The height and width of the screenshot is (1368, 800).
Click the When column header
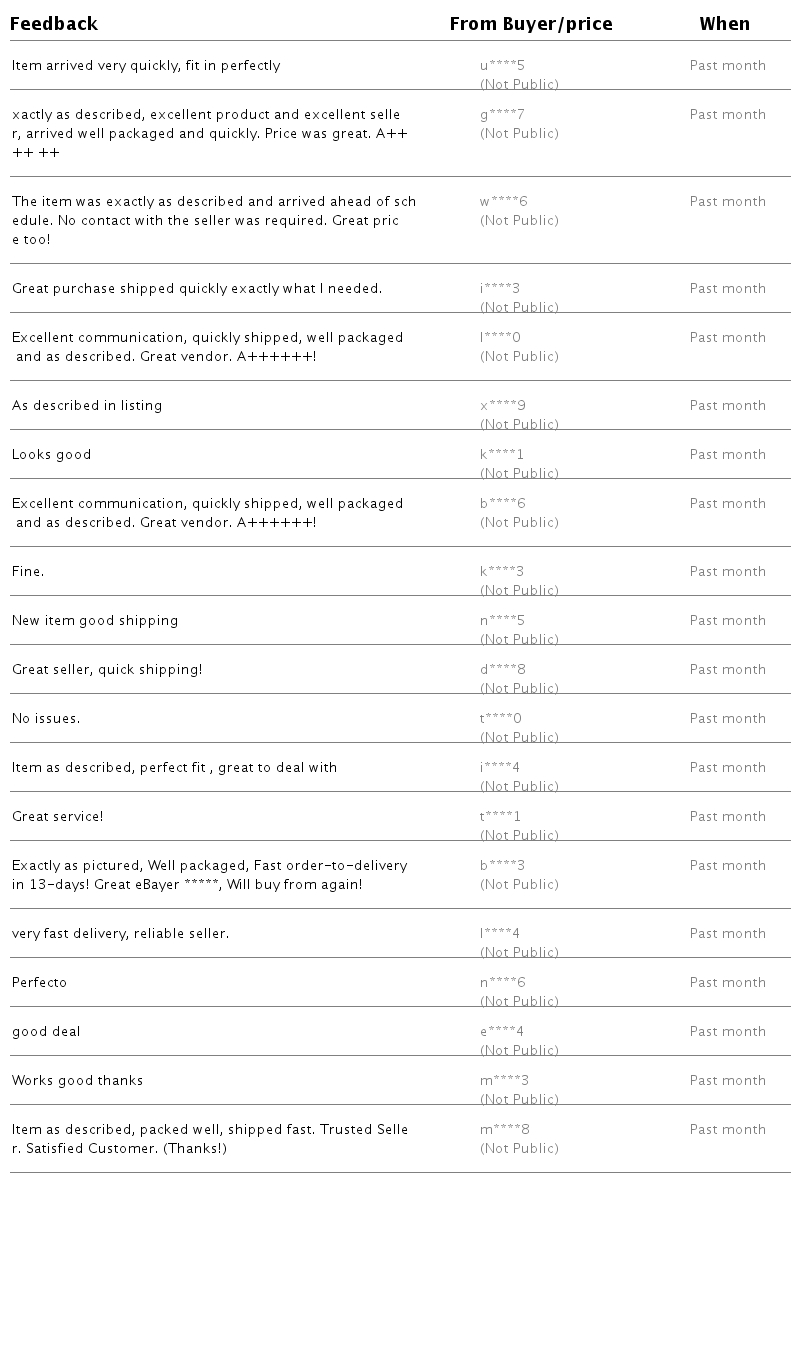pos(724,24)
